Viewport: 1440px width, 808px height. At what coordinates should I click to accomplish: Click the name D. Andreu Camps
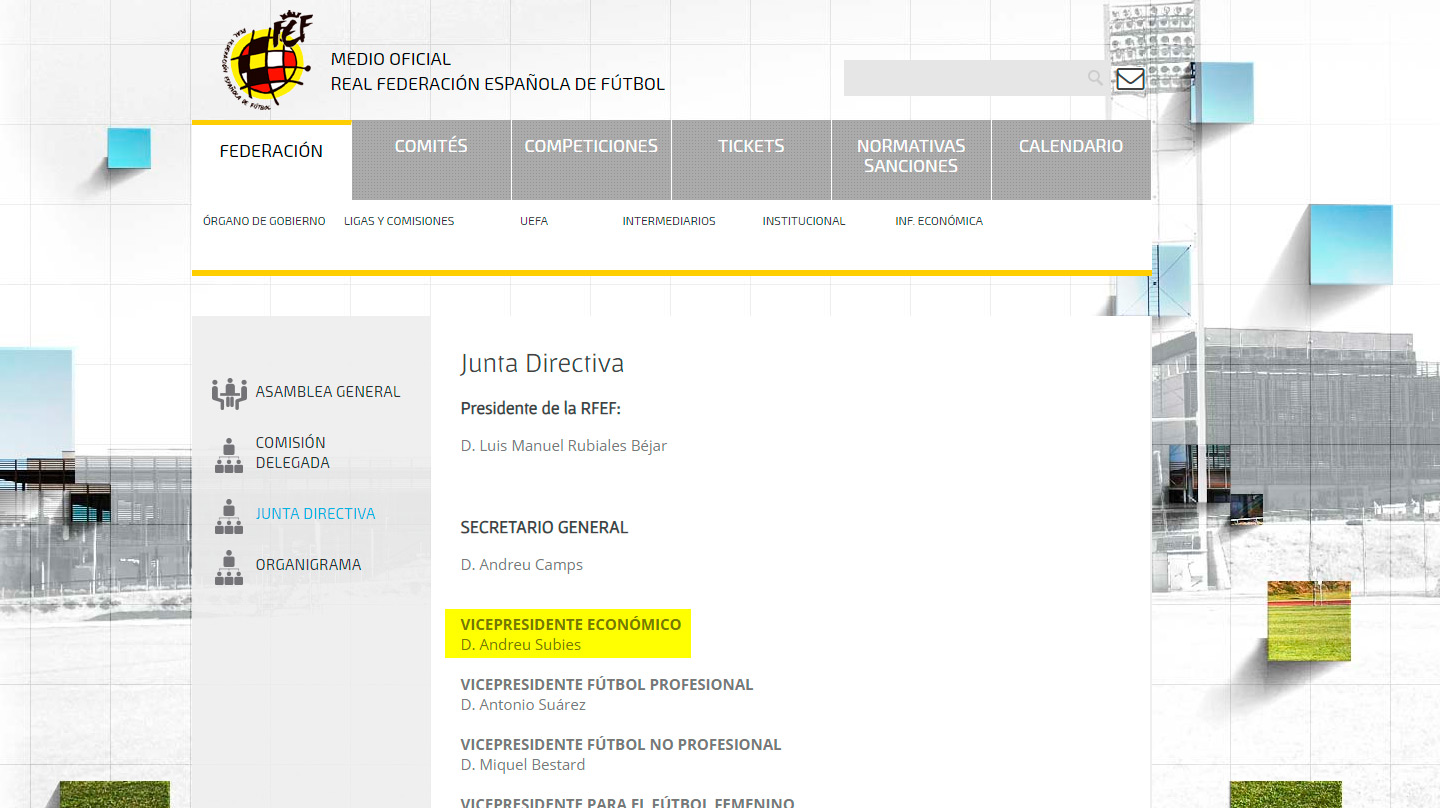pyautogui.click(x=522, y=565)
